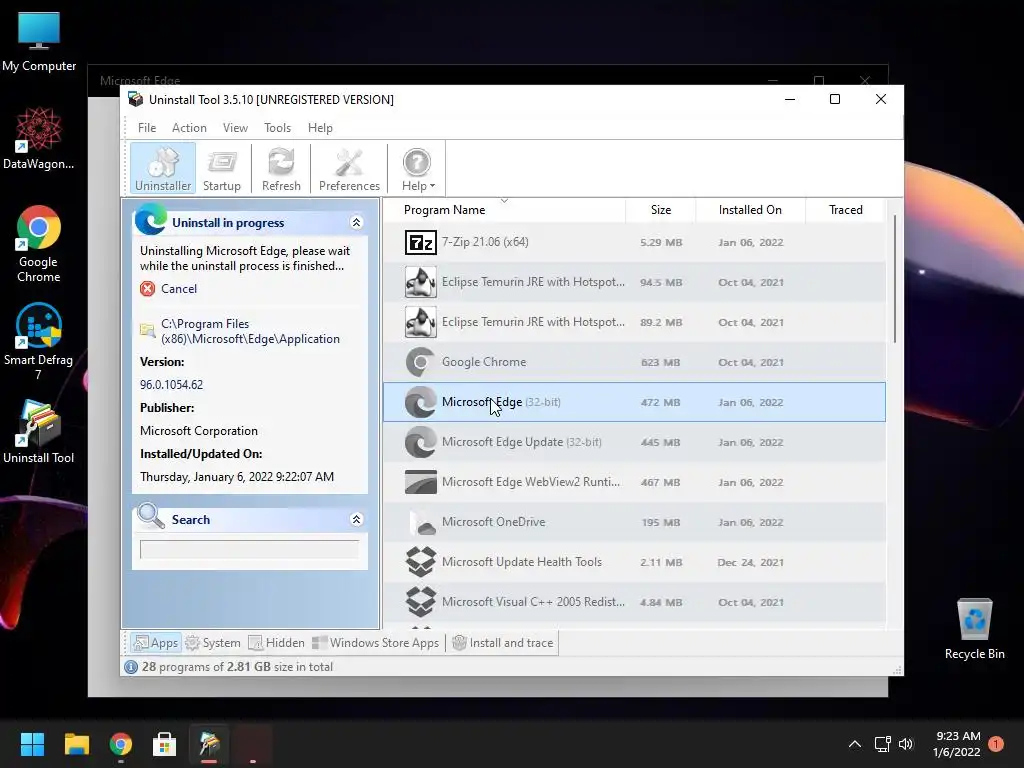Click the program list vertical scrollbar
The height and width of the screenshot is (768, 1024).
click(895, 278)
